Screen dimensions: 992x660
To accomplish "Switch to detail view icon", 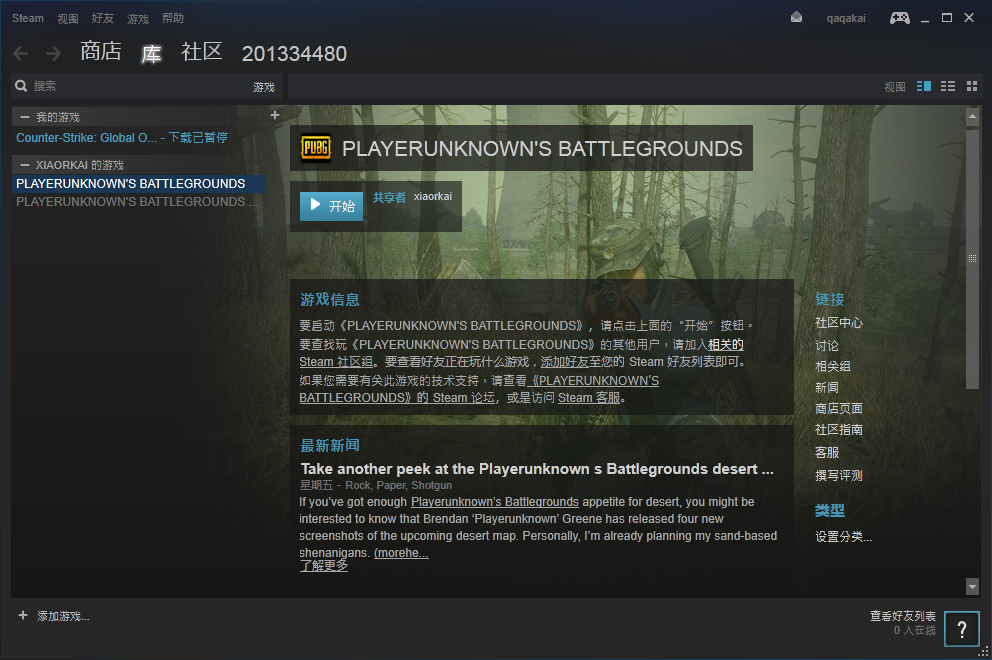I will click(x=923, y=87).
